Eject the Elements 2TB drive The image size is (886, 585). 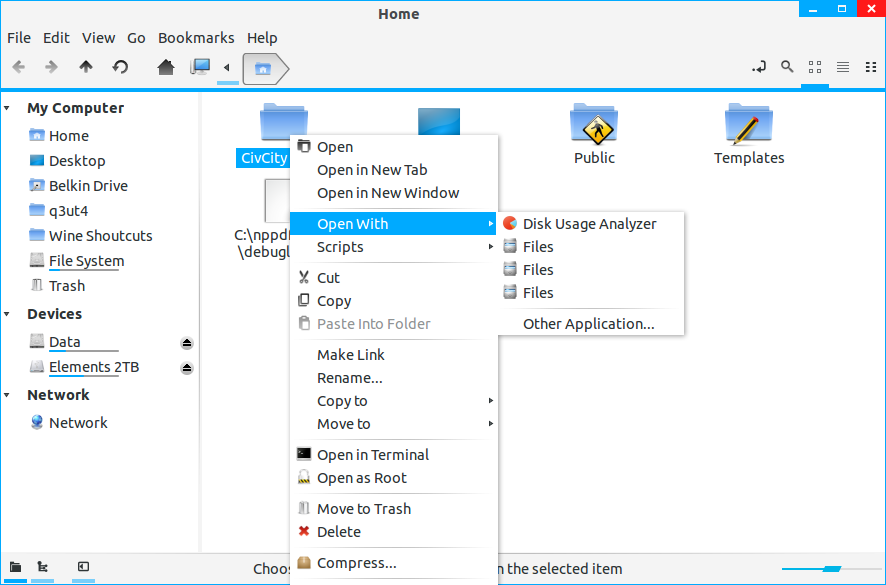pos(187,368)
